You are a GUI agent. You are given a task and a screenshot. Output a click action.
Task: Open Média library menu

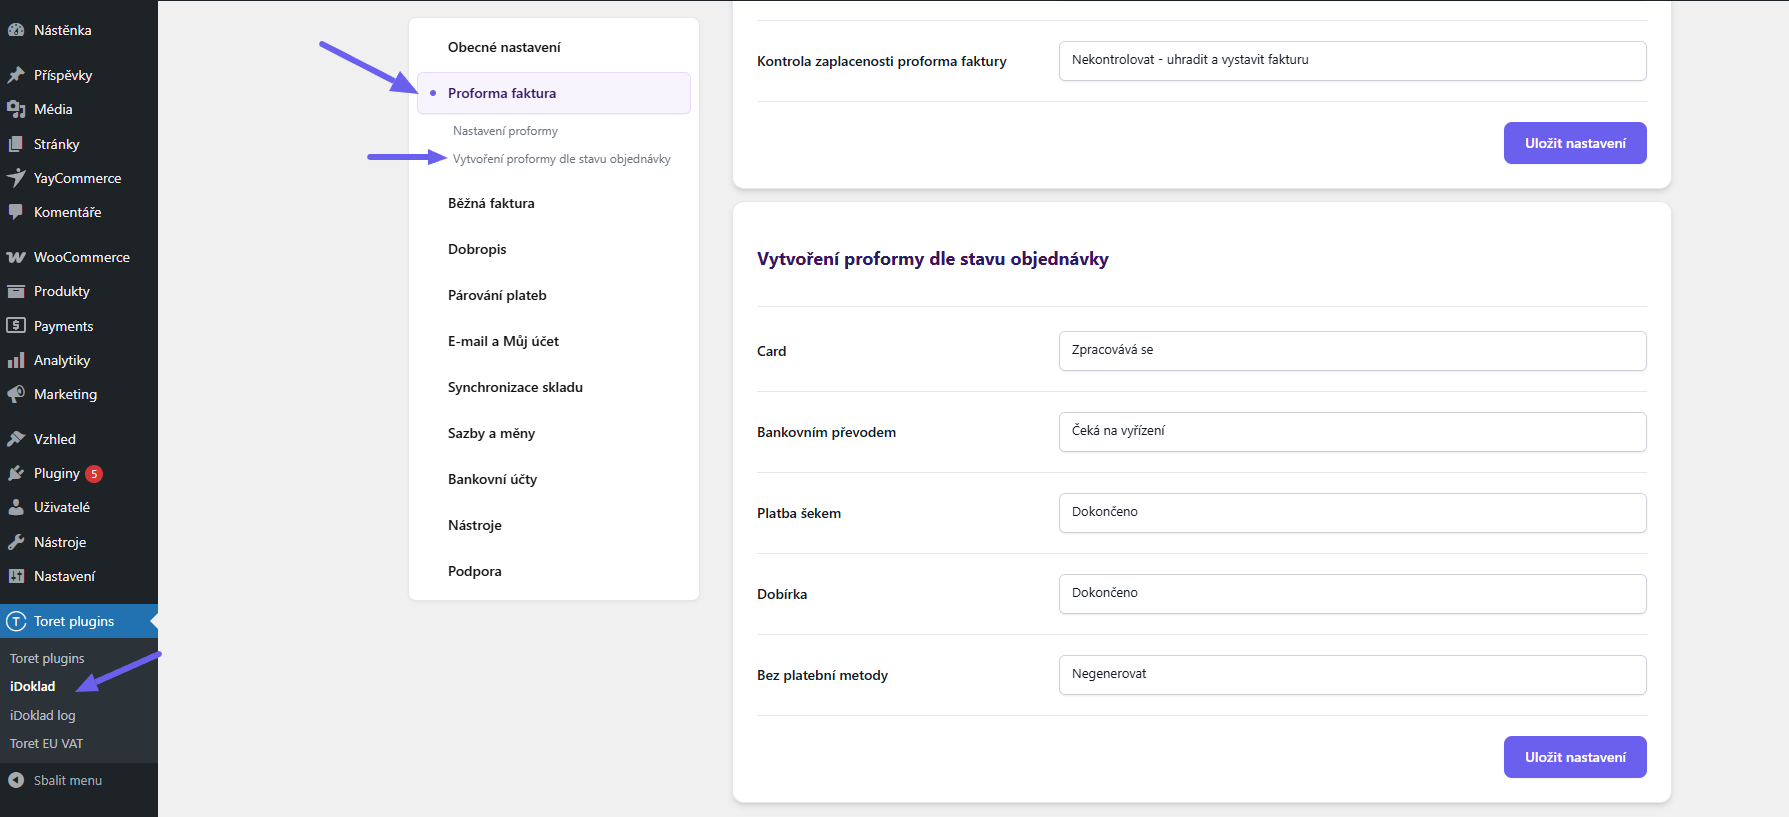tap(53, 109)
